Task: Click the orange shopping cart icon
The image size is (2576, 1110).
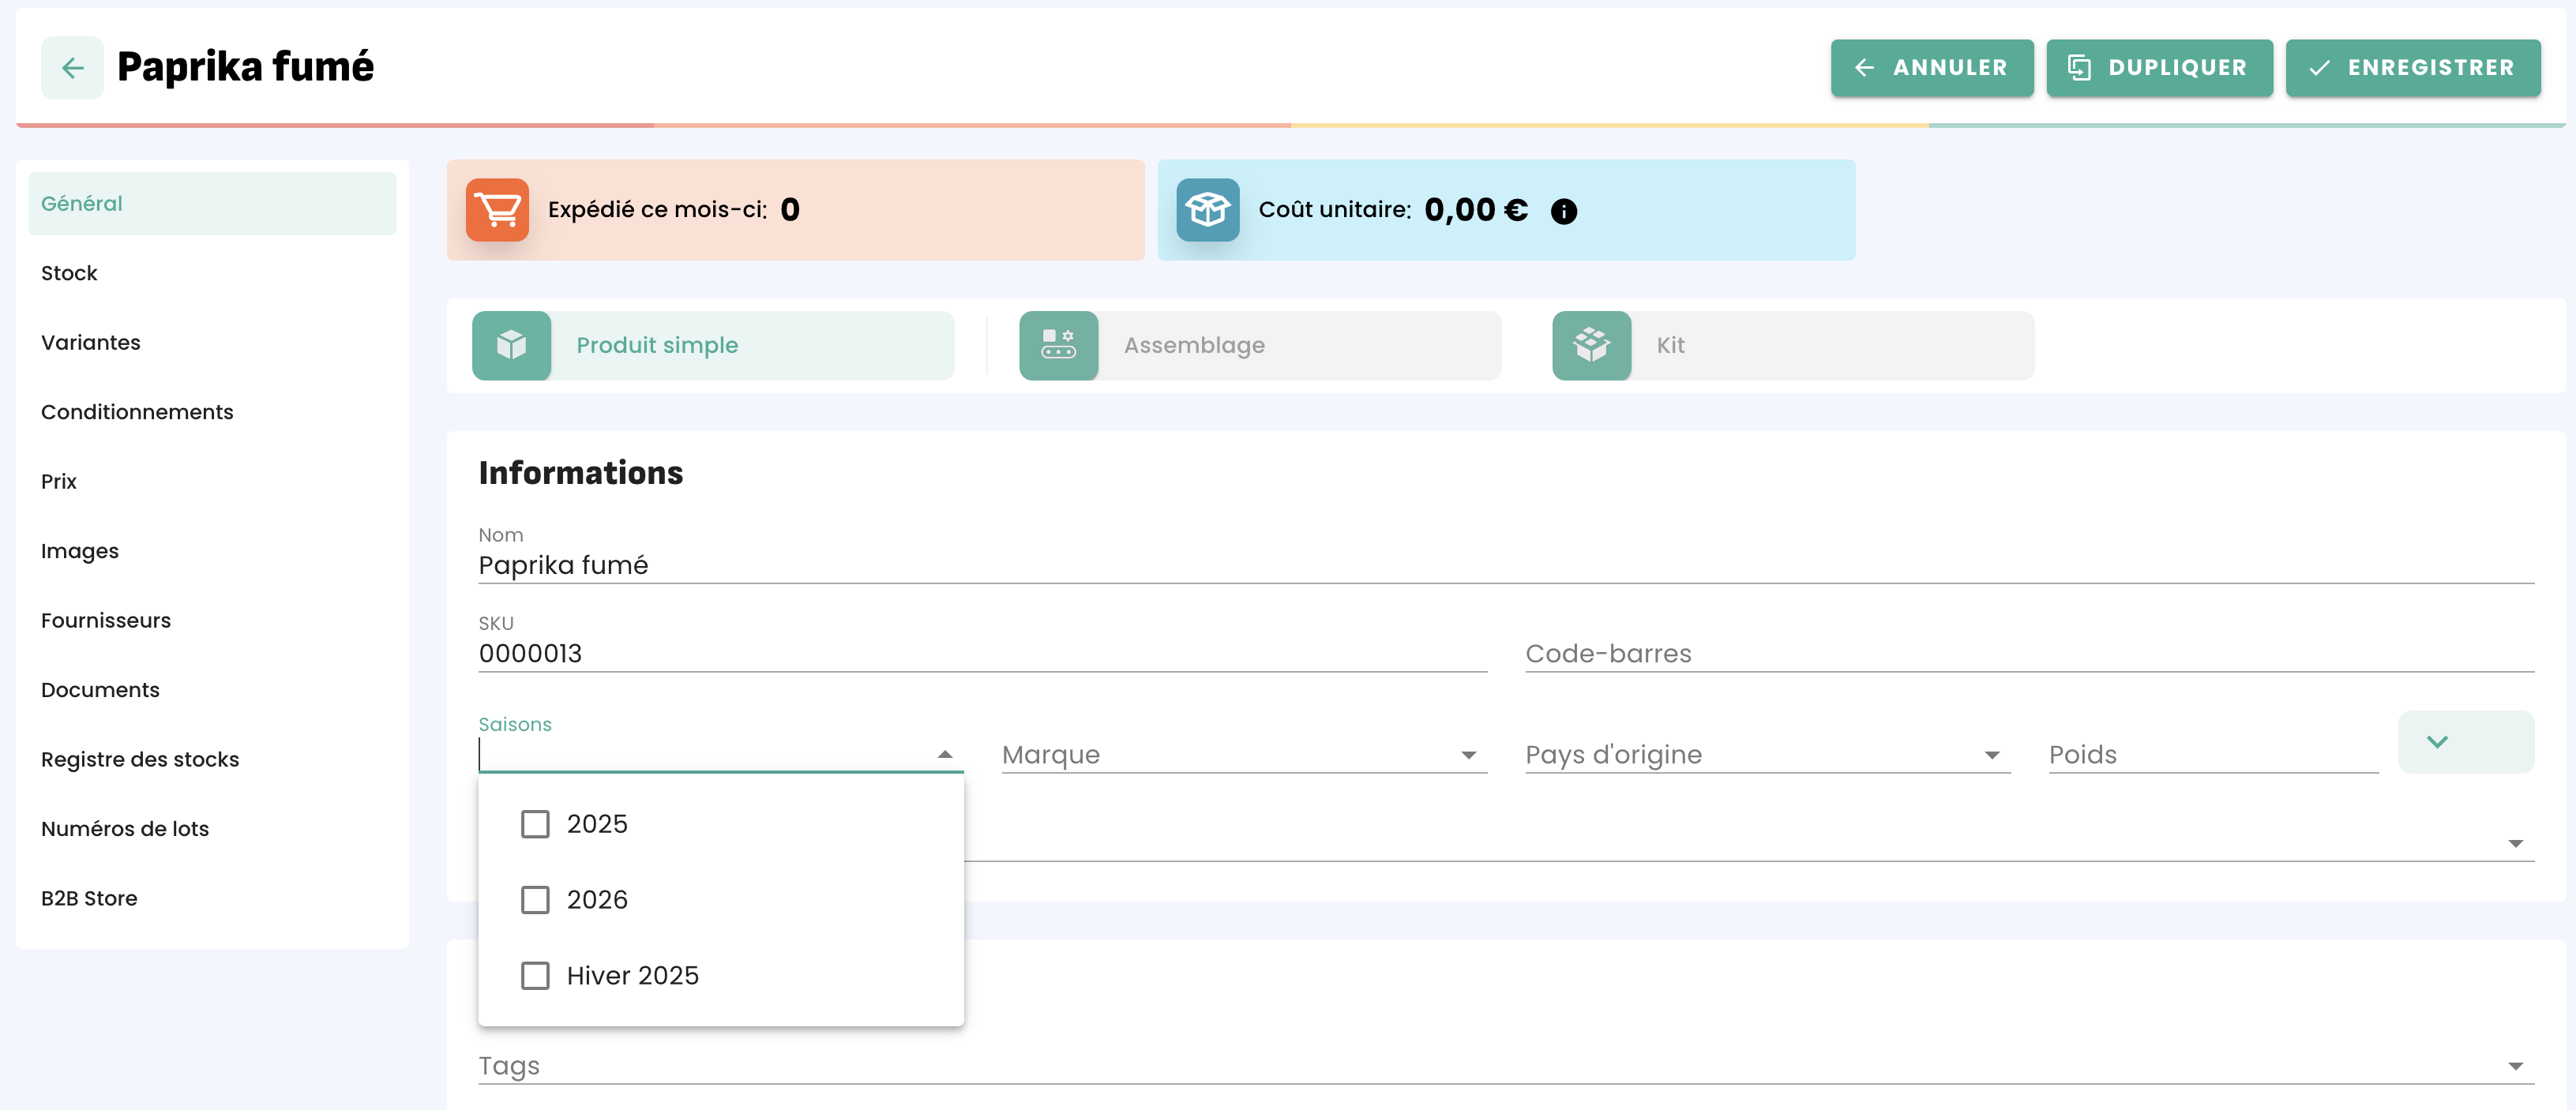Action: coord(497,210)
